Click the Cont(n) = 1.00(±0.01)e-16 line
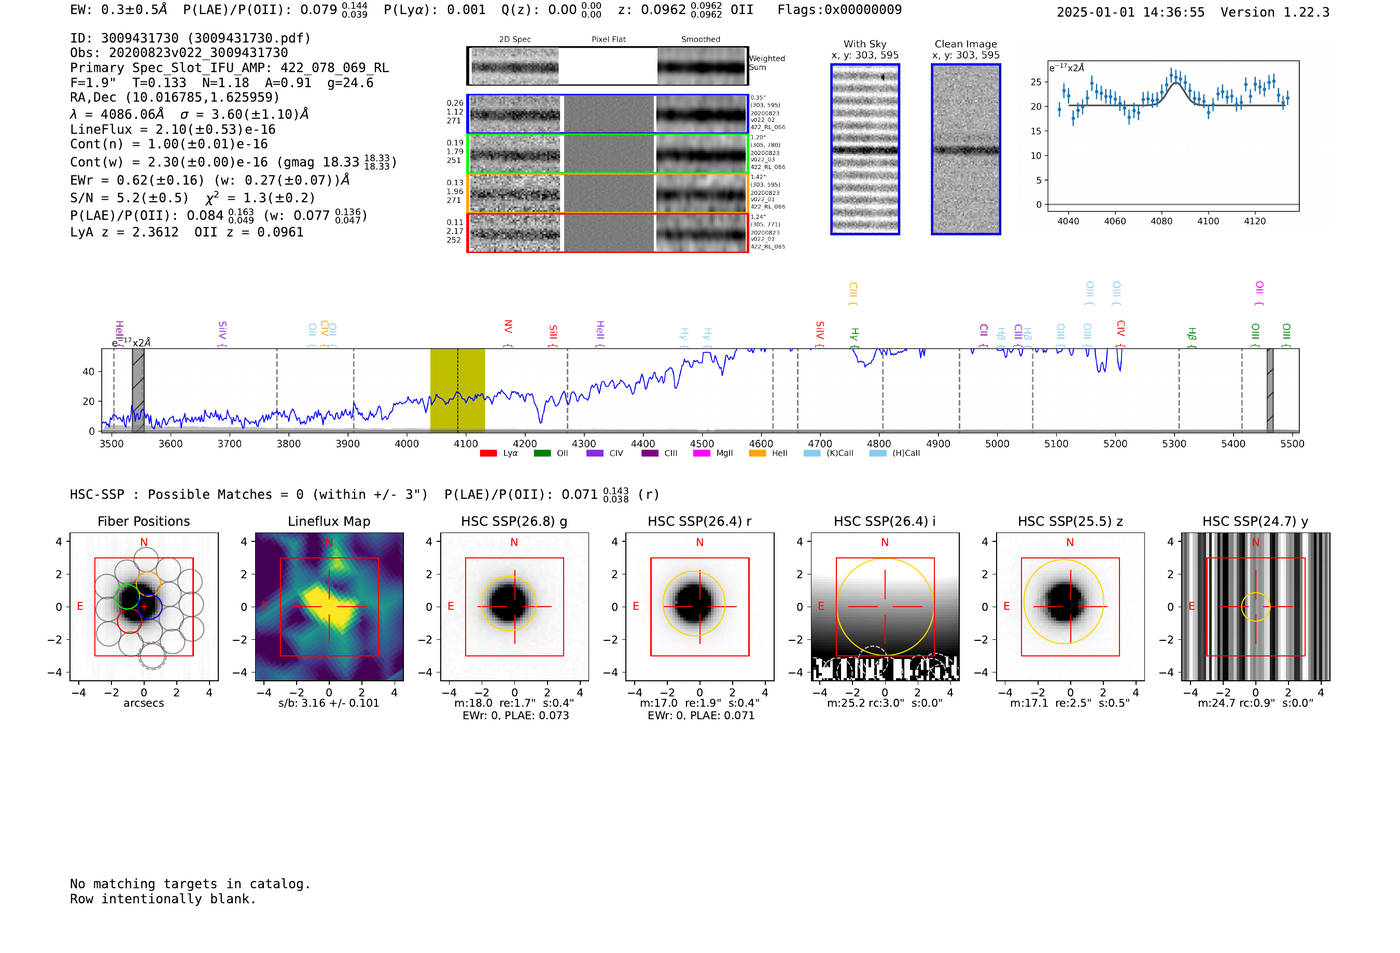The height and width of the screenshot is (953, 1400). (169, 144)
